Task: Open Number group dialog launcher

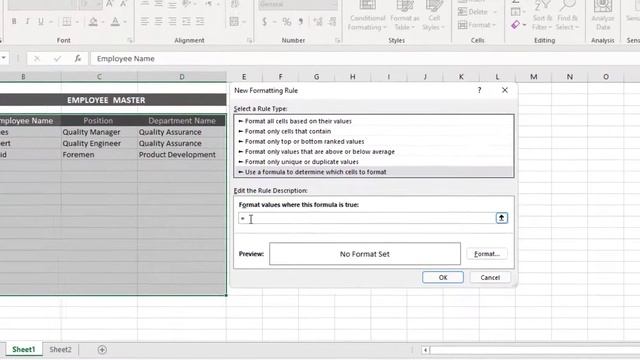Action: pyautogui.click(x=338, y=40)
